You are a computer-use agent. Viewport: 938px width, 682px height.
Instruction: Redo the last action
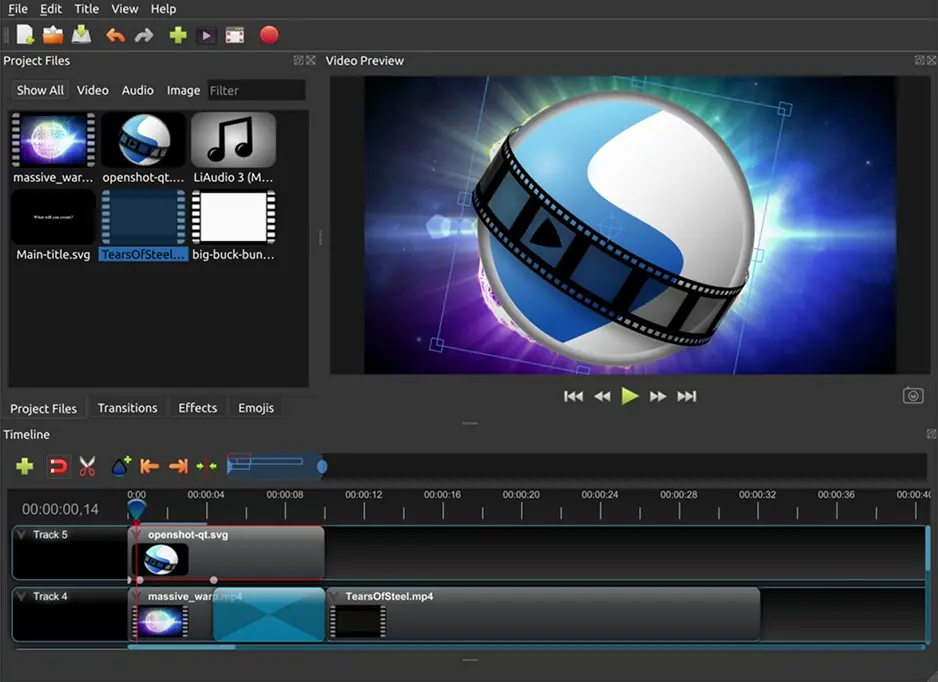pyautogui.click(x=144, y=36)
